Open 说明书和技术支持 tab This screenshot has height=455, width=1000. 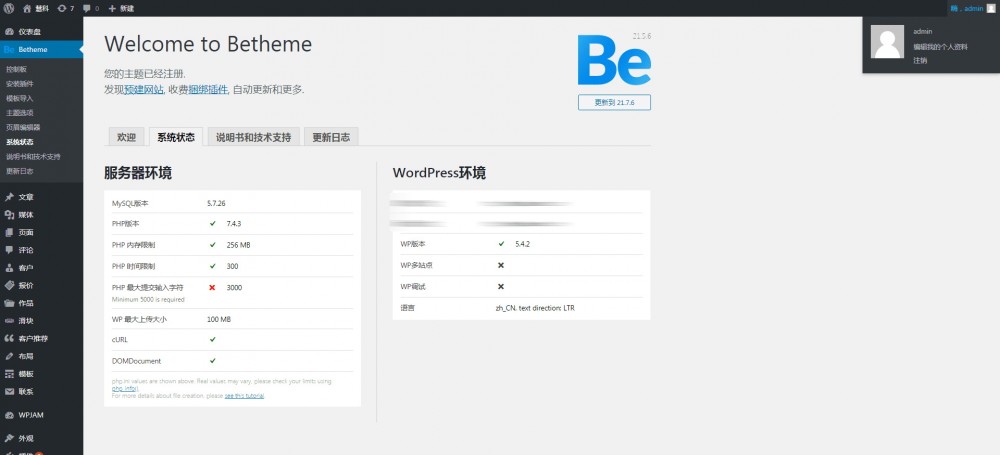click(x=253, y=137)
